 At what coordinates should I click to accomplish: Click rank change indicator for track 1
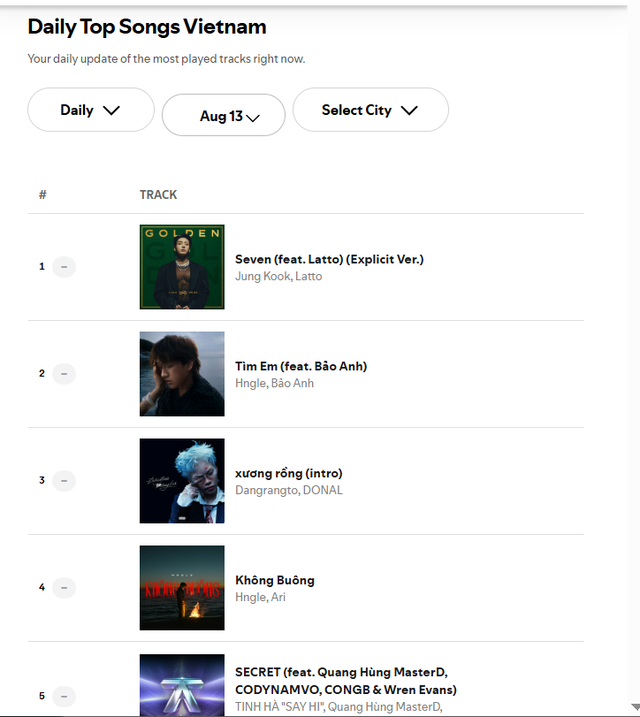point(64,267)
